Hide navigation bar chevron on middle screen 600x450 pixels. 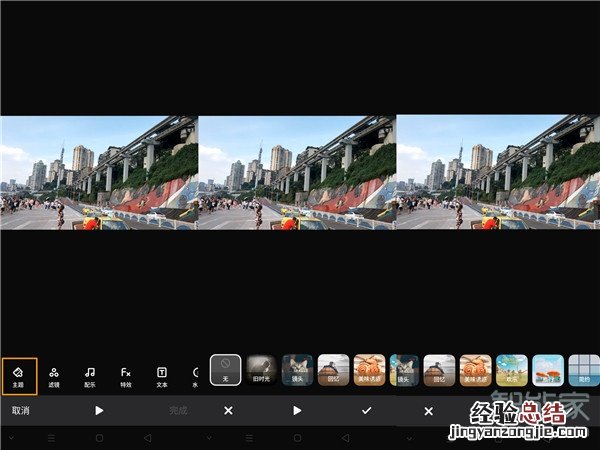209,438
